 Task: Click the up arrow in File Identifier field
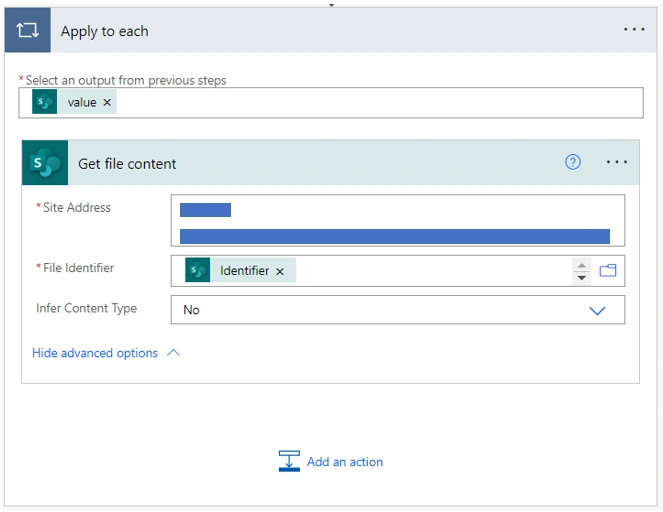[x=582, y=265]
